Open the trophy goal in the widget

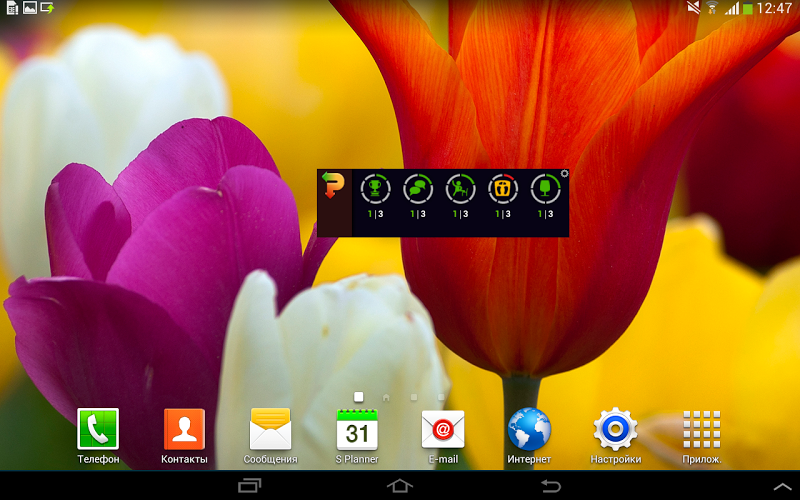[375, 189]
